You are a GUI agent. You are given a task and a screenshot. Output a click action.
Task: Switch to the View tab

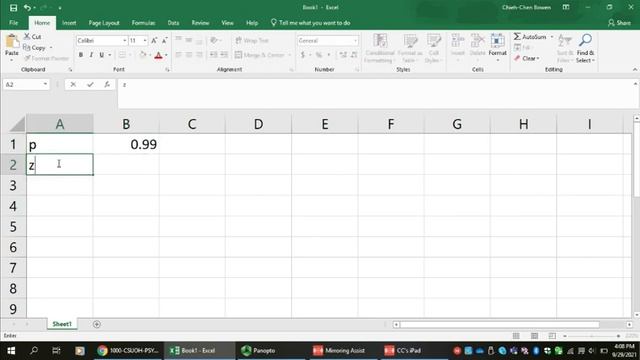click(x=227, y=23)
